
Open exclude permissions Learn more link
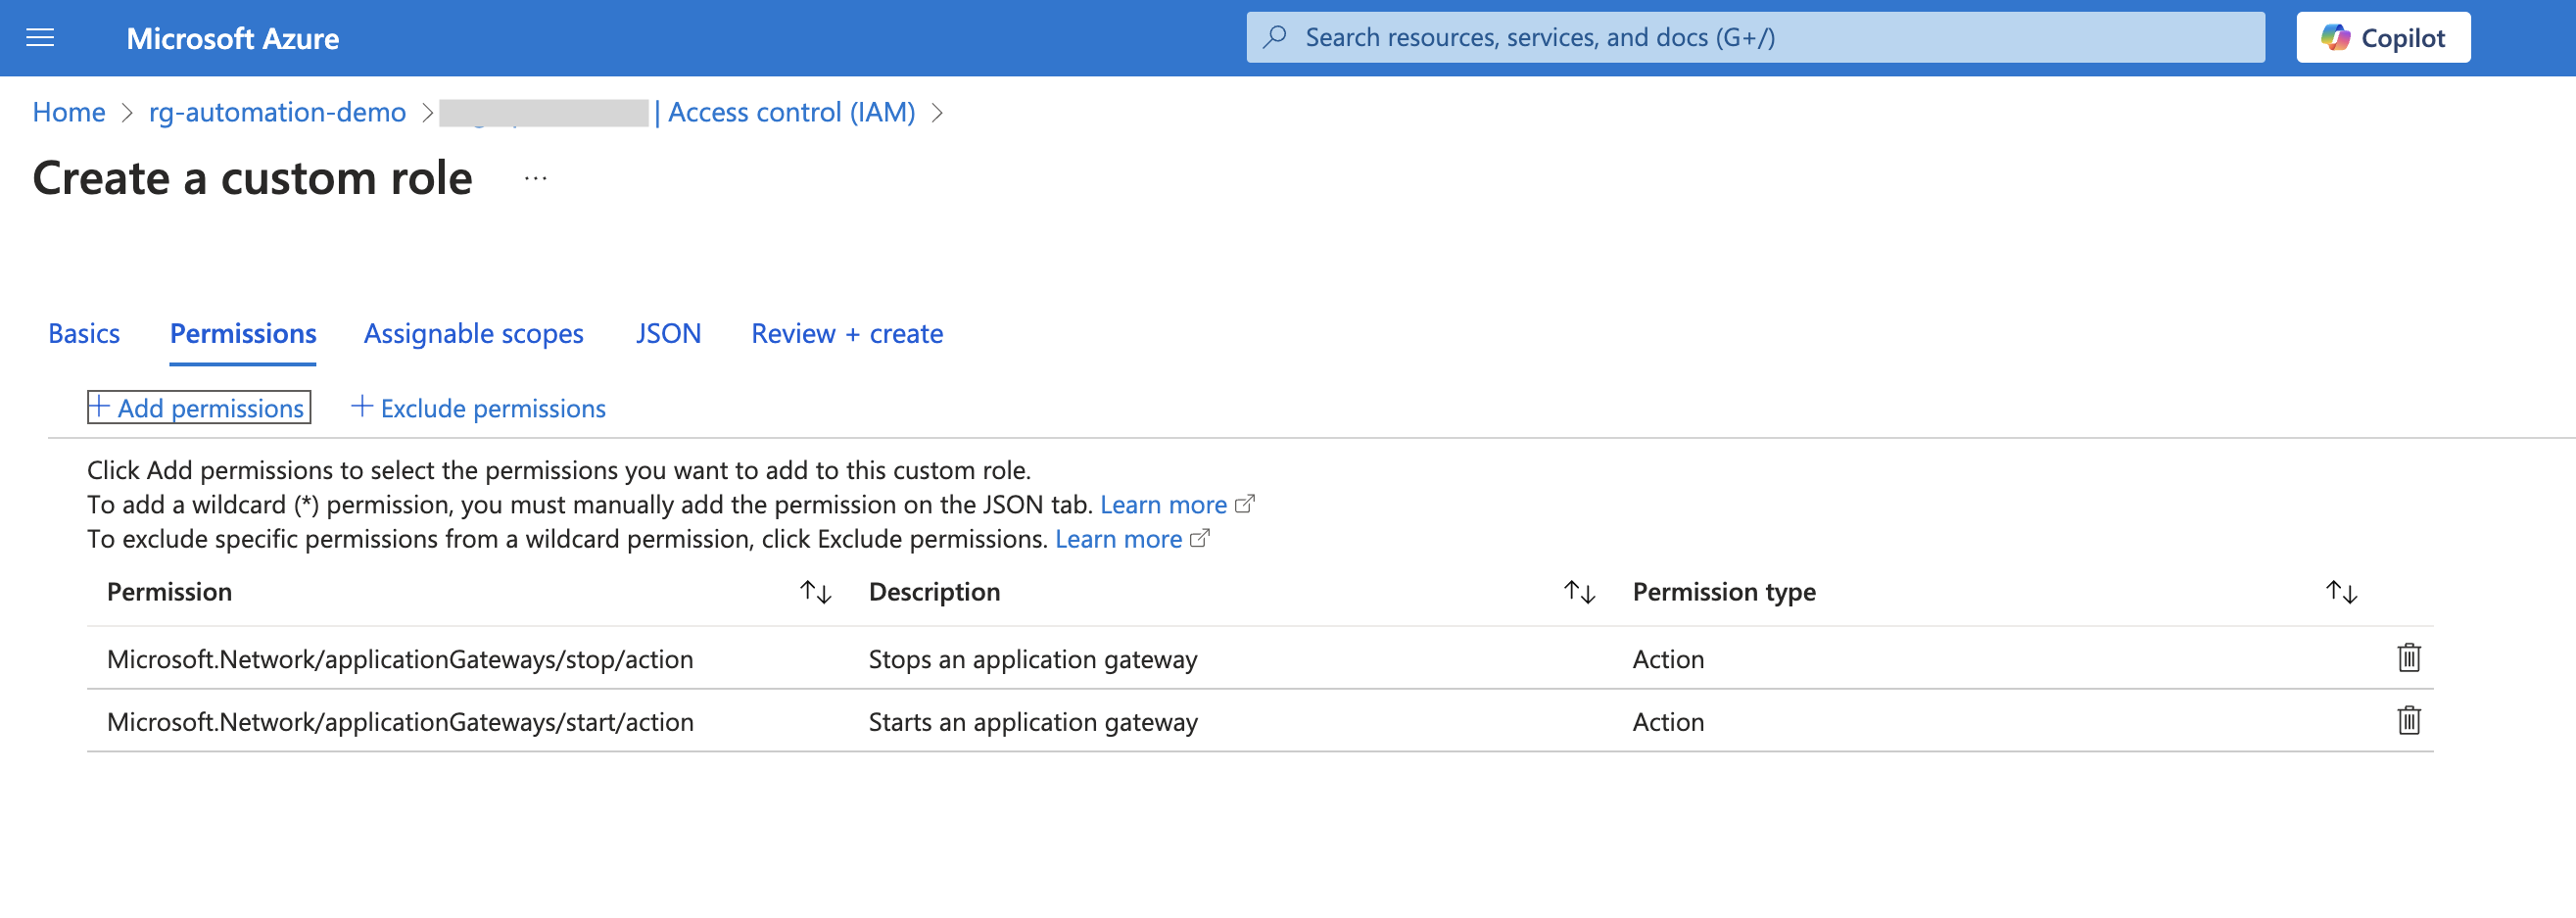[1118, 538]
